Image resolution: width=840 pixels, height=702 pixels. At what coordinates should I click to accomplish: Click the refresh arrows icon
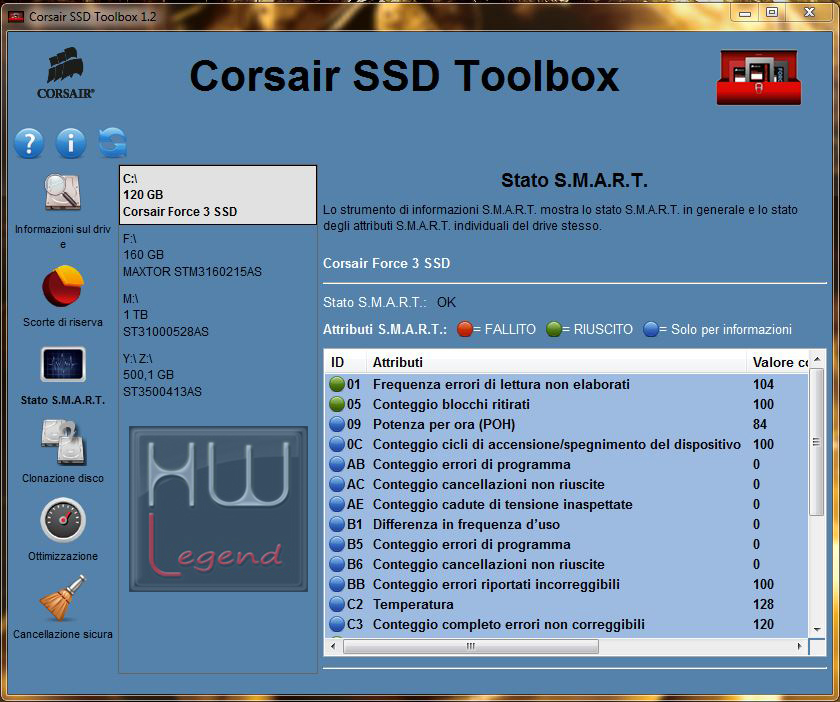112,143
